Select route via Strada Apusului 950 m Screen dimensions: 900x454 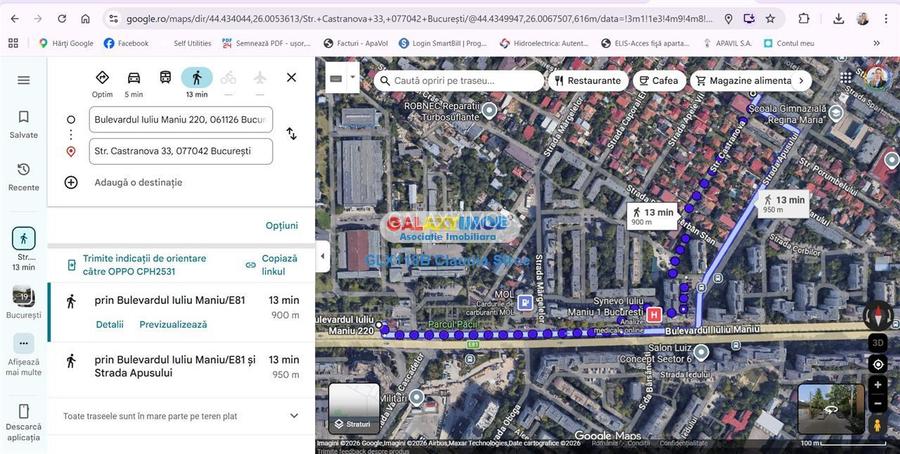coord(182,367)
